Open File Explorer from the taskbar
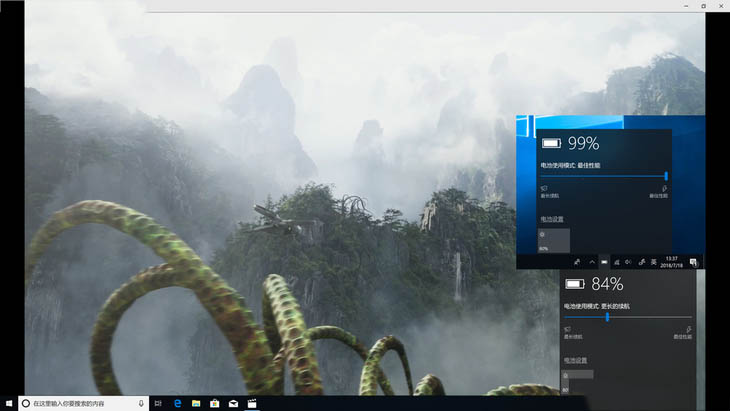Screen dimensions: 730x411 pos(196,404)
